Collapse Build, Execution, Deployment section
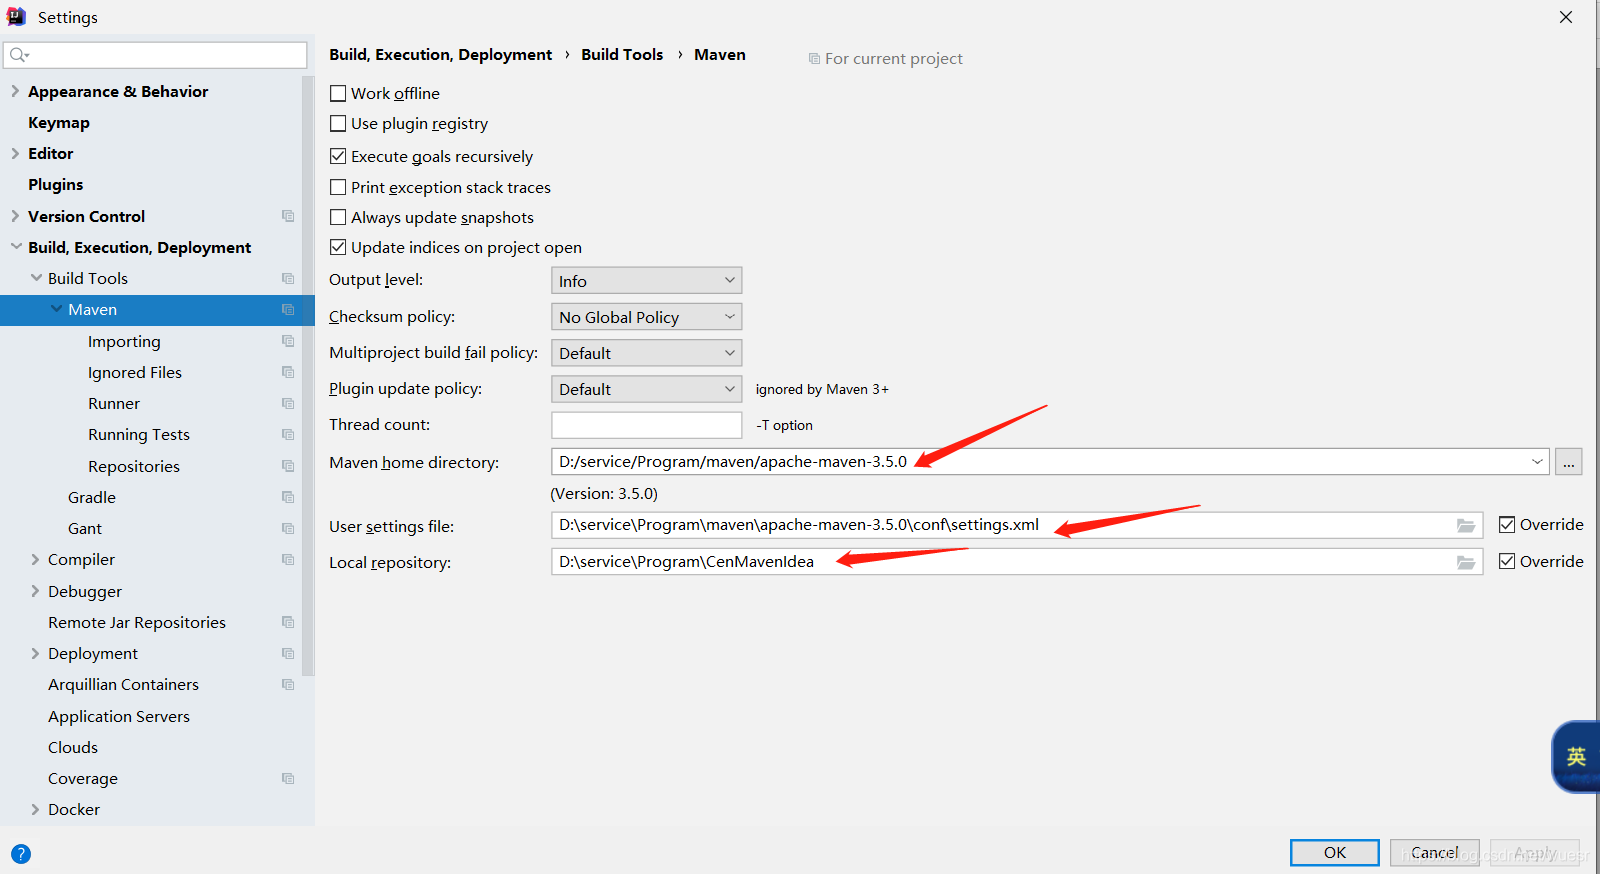The height and width of the screenshot is (874, 1600). (16, 247)
